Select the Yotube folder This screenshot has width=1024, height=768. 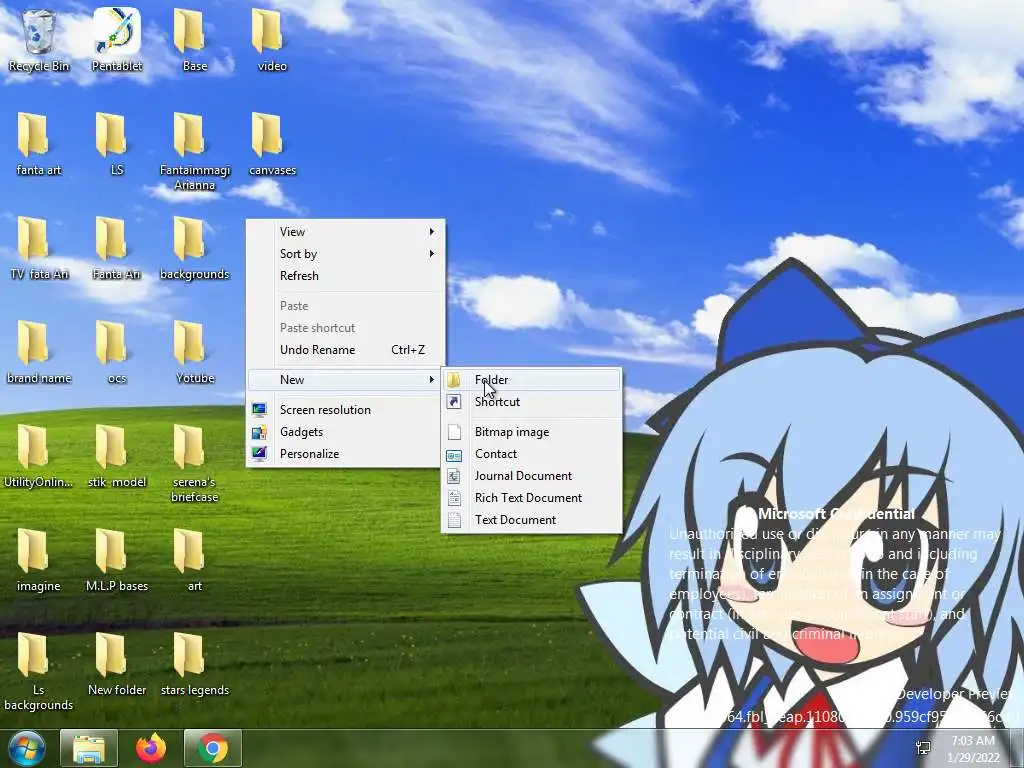[195, 352]
